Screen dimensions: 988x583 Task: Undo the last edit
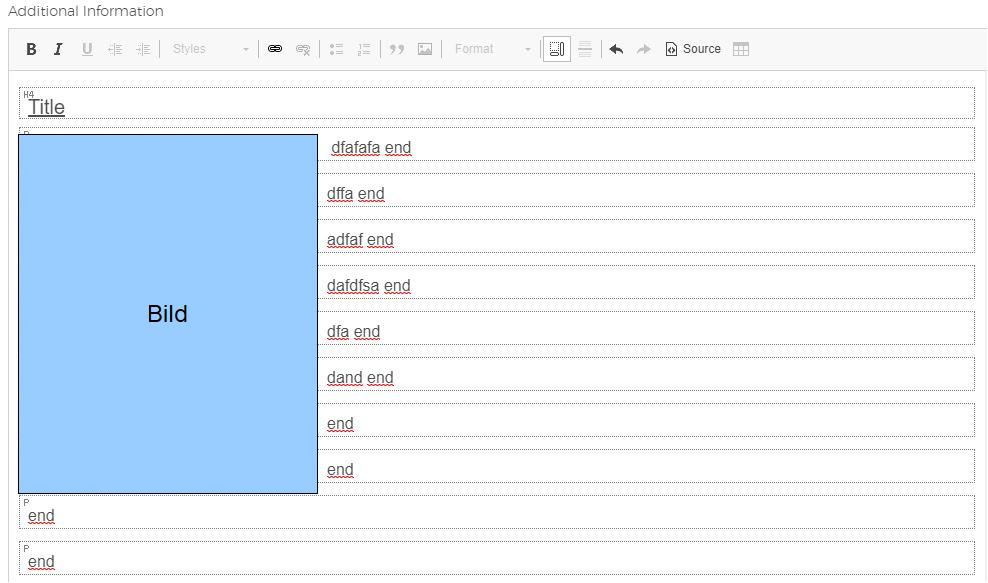616,49
